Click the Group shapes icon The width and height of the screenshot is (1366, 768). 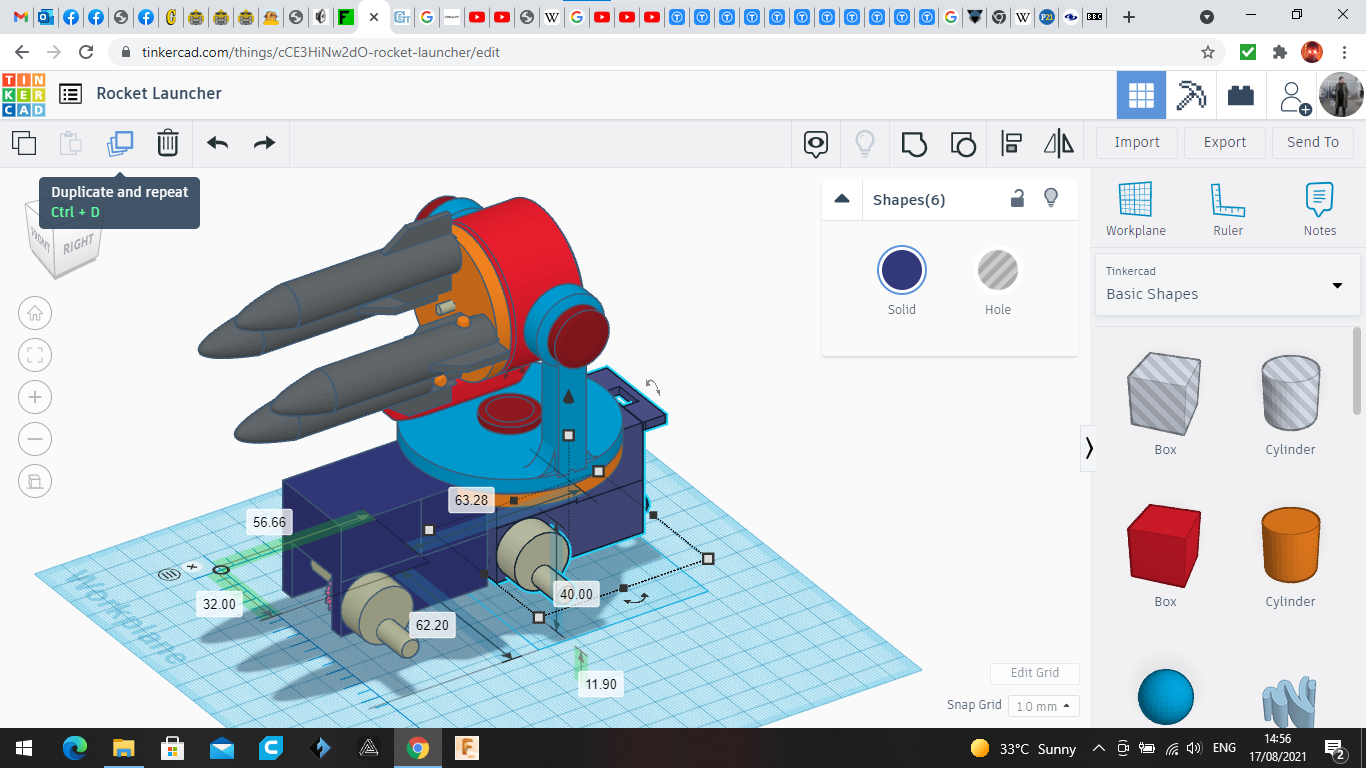[x=914, y=143]
